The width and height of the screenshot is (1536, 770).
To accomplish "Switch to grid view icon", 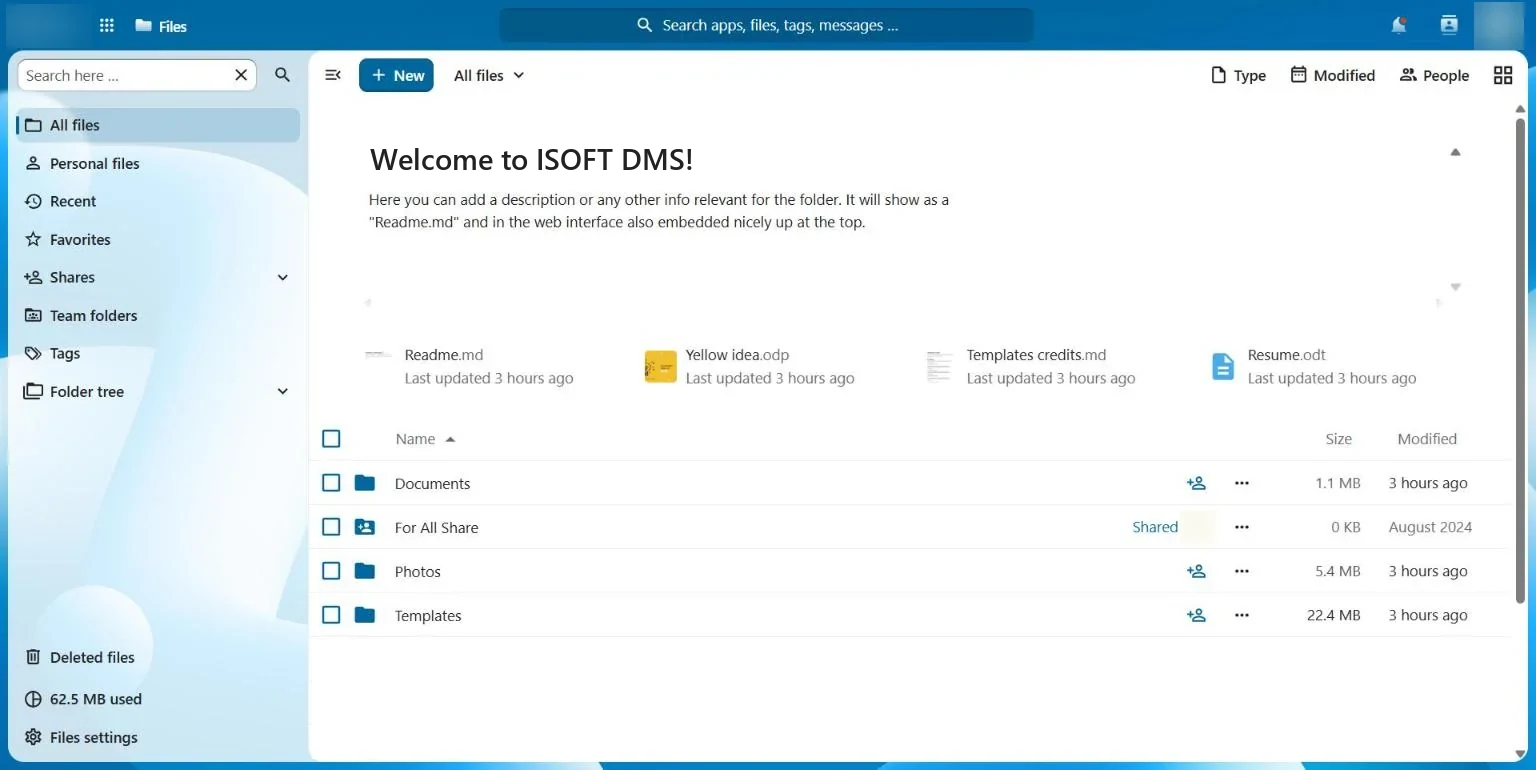I will tap(1503, 75).
